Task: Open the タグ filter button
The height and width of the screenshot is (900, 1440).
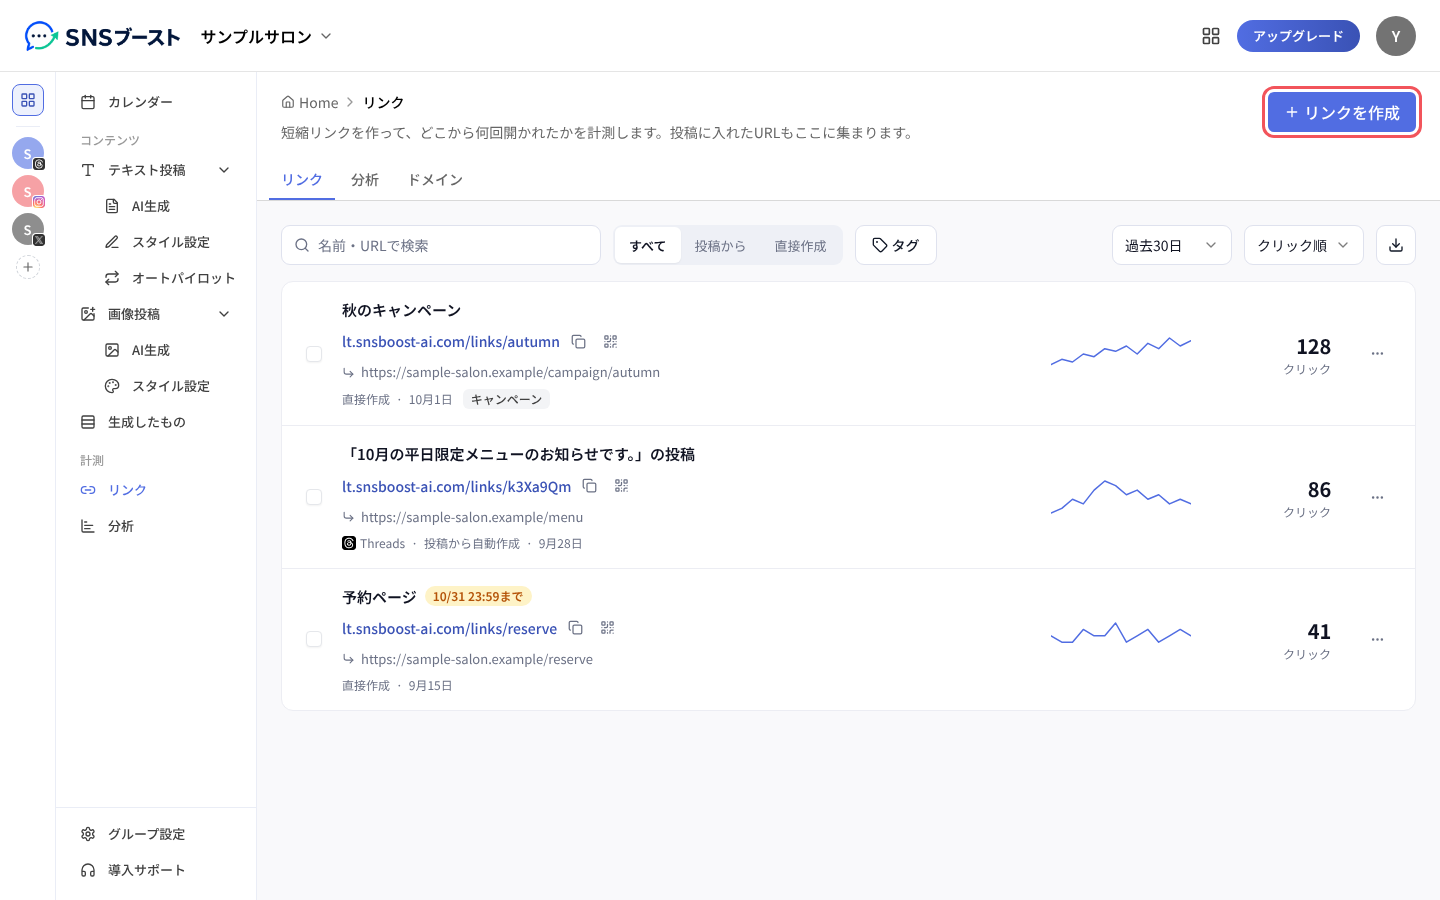Action: (896, 245)
